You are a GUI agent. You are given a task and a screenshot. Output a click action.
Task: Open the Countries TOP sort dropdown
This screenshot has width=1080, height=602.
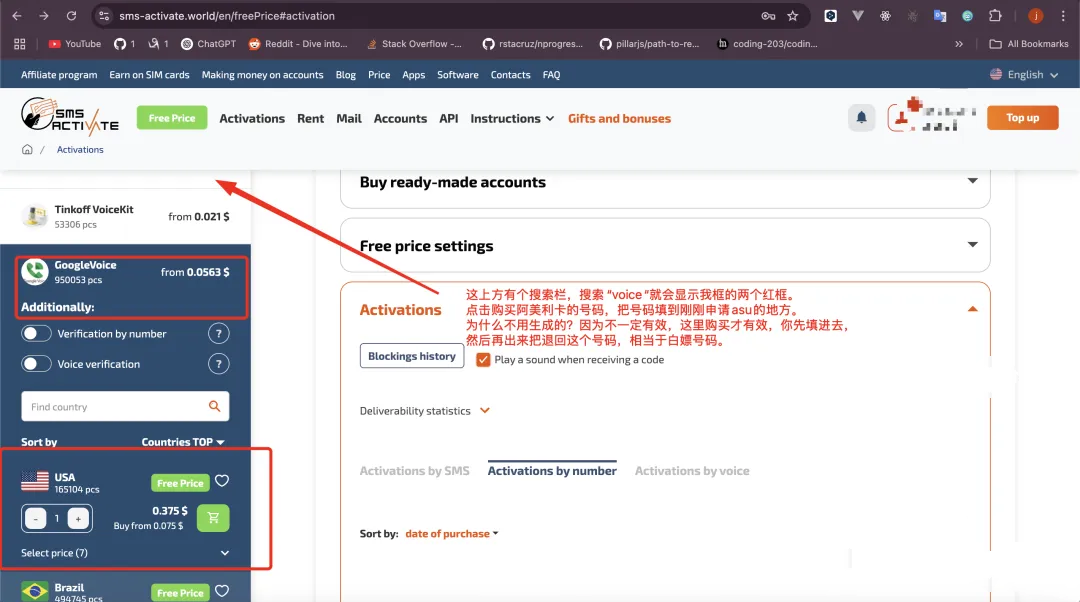[183, 442]
